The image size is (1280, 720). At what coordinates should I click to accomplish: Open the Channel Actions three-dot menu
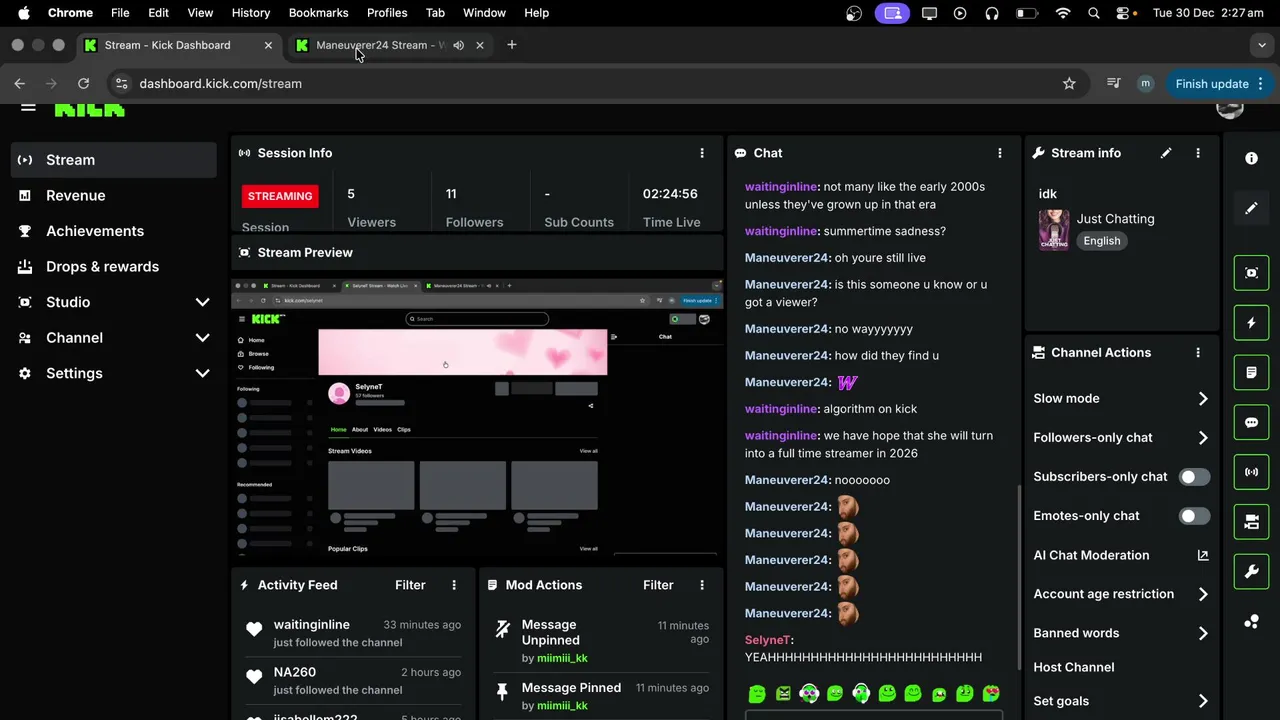point(1198,353)
